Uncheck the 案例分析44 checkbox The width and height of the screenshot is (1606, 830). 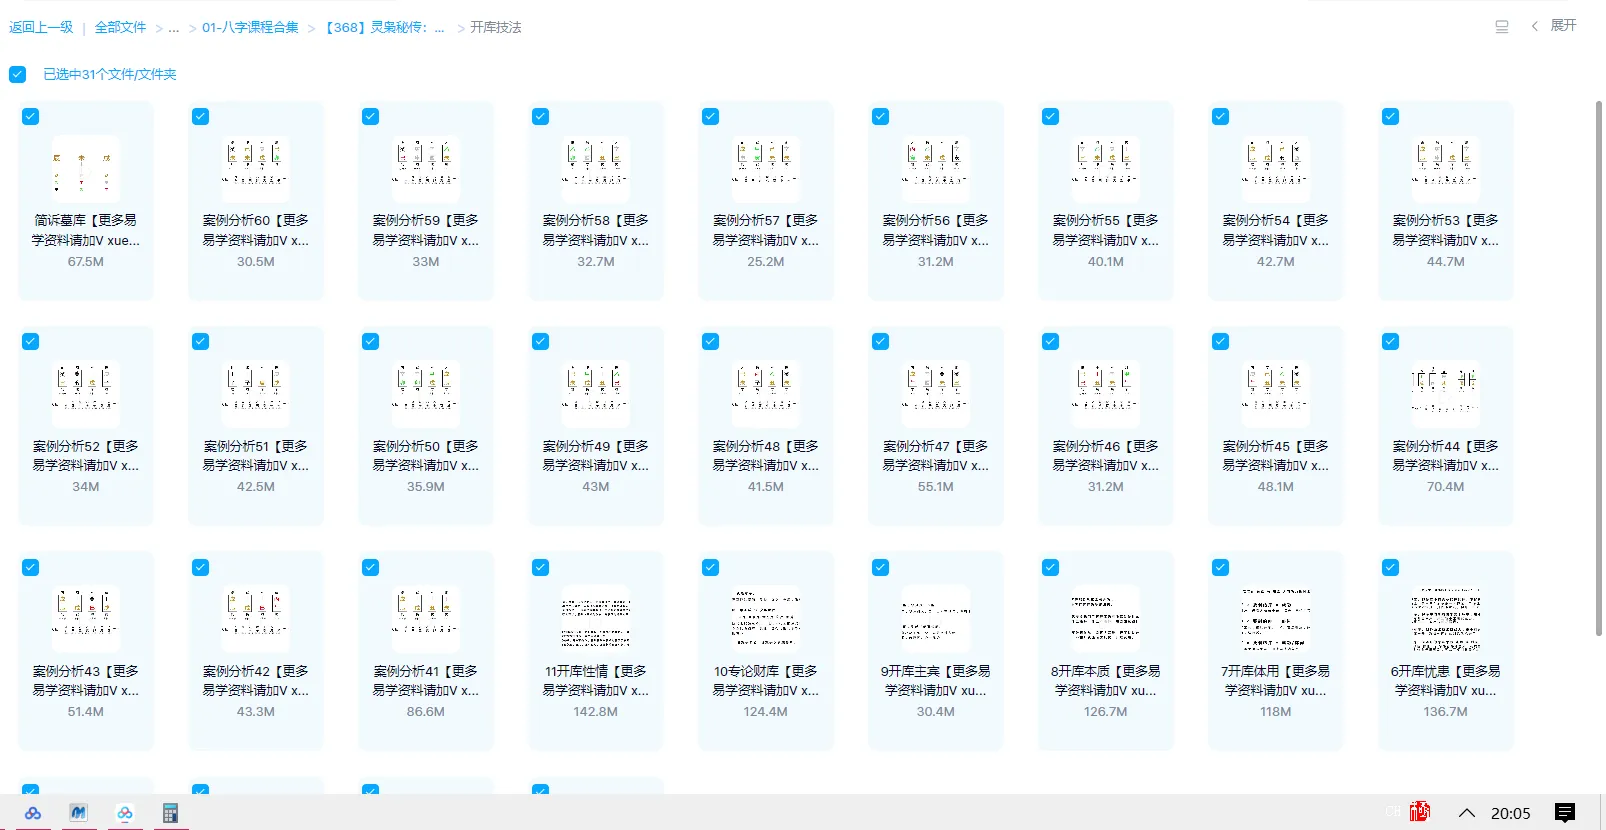pos(1391,342)
